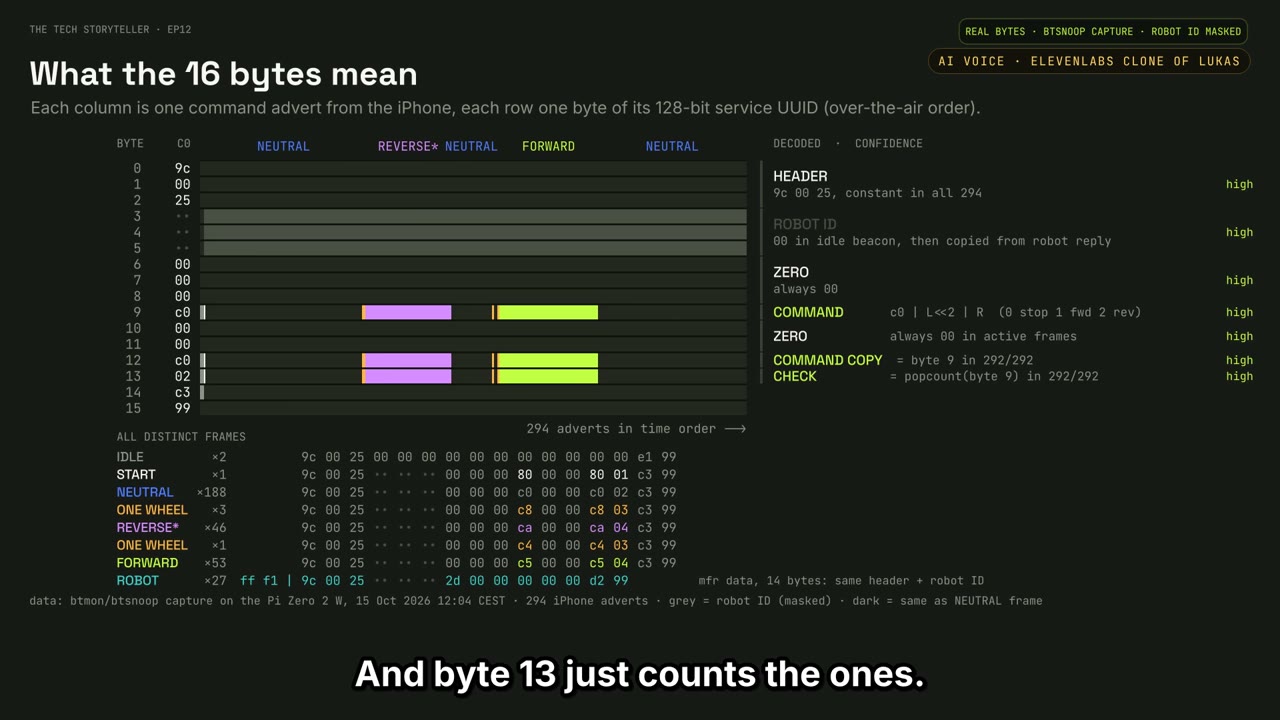
Task: Click the FORWARD column header above the chart
Action: tap(548, 146)
